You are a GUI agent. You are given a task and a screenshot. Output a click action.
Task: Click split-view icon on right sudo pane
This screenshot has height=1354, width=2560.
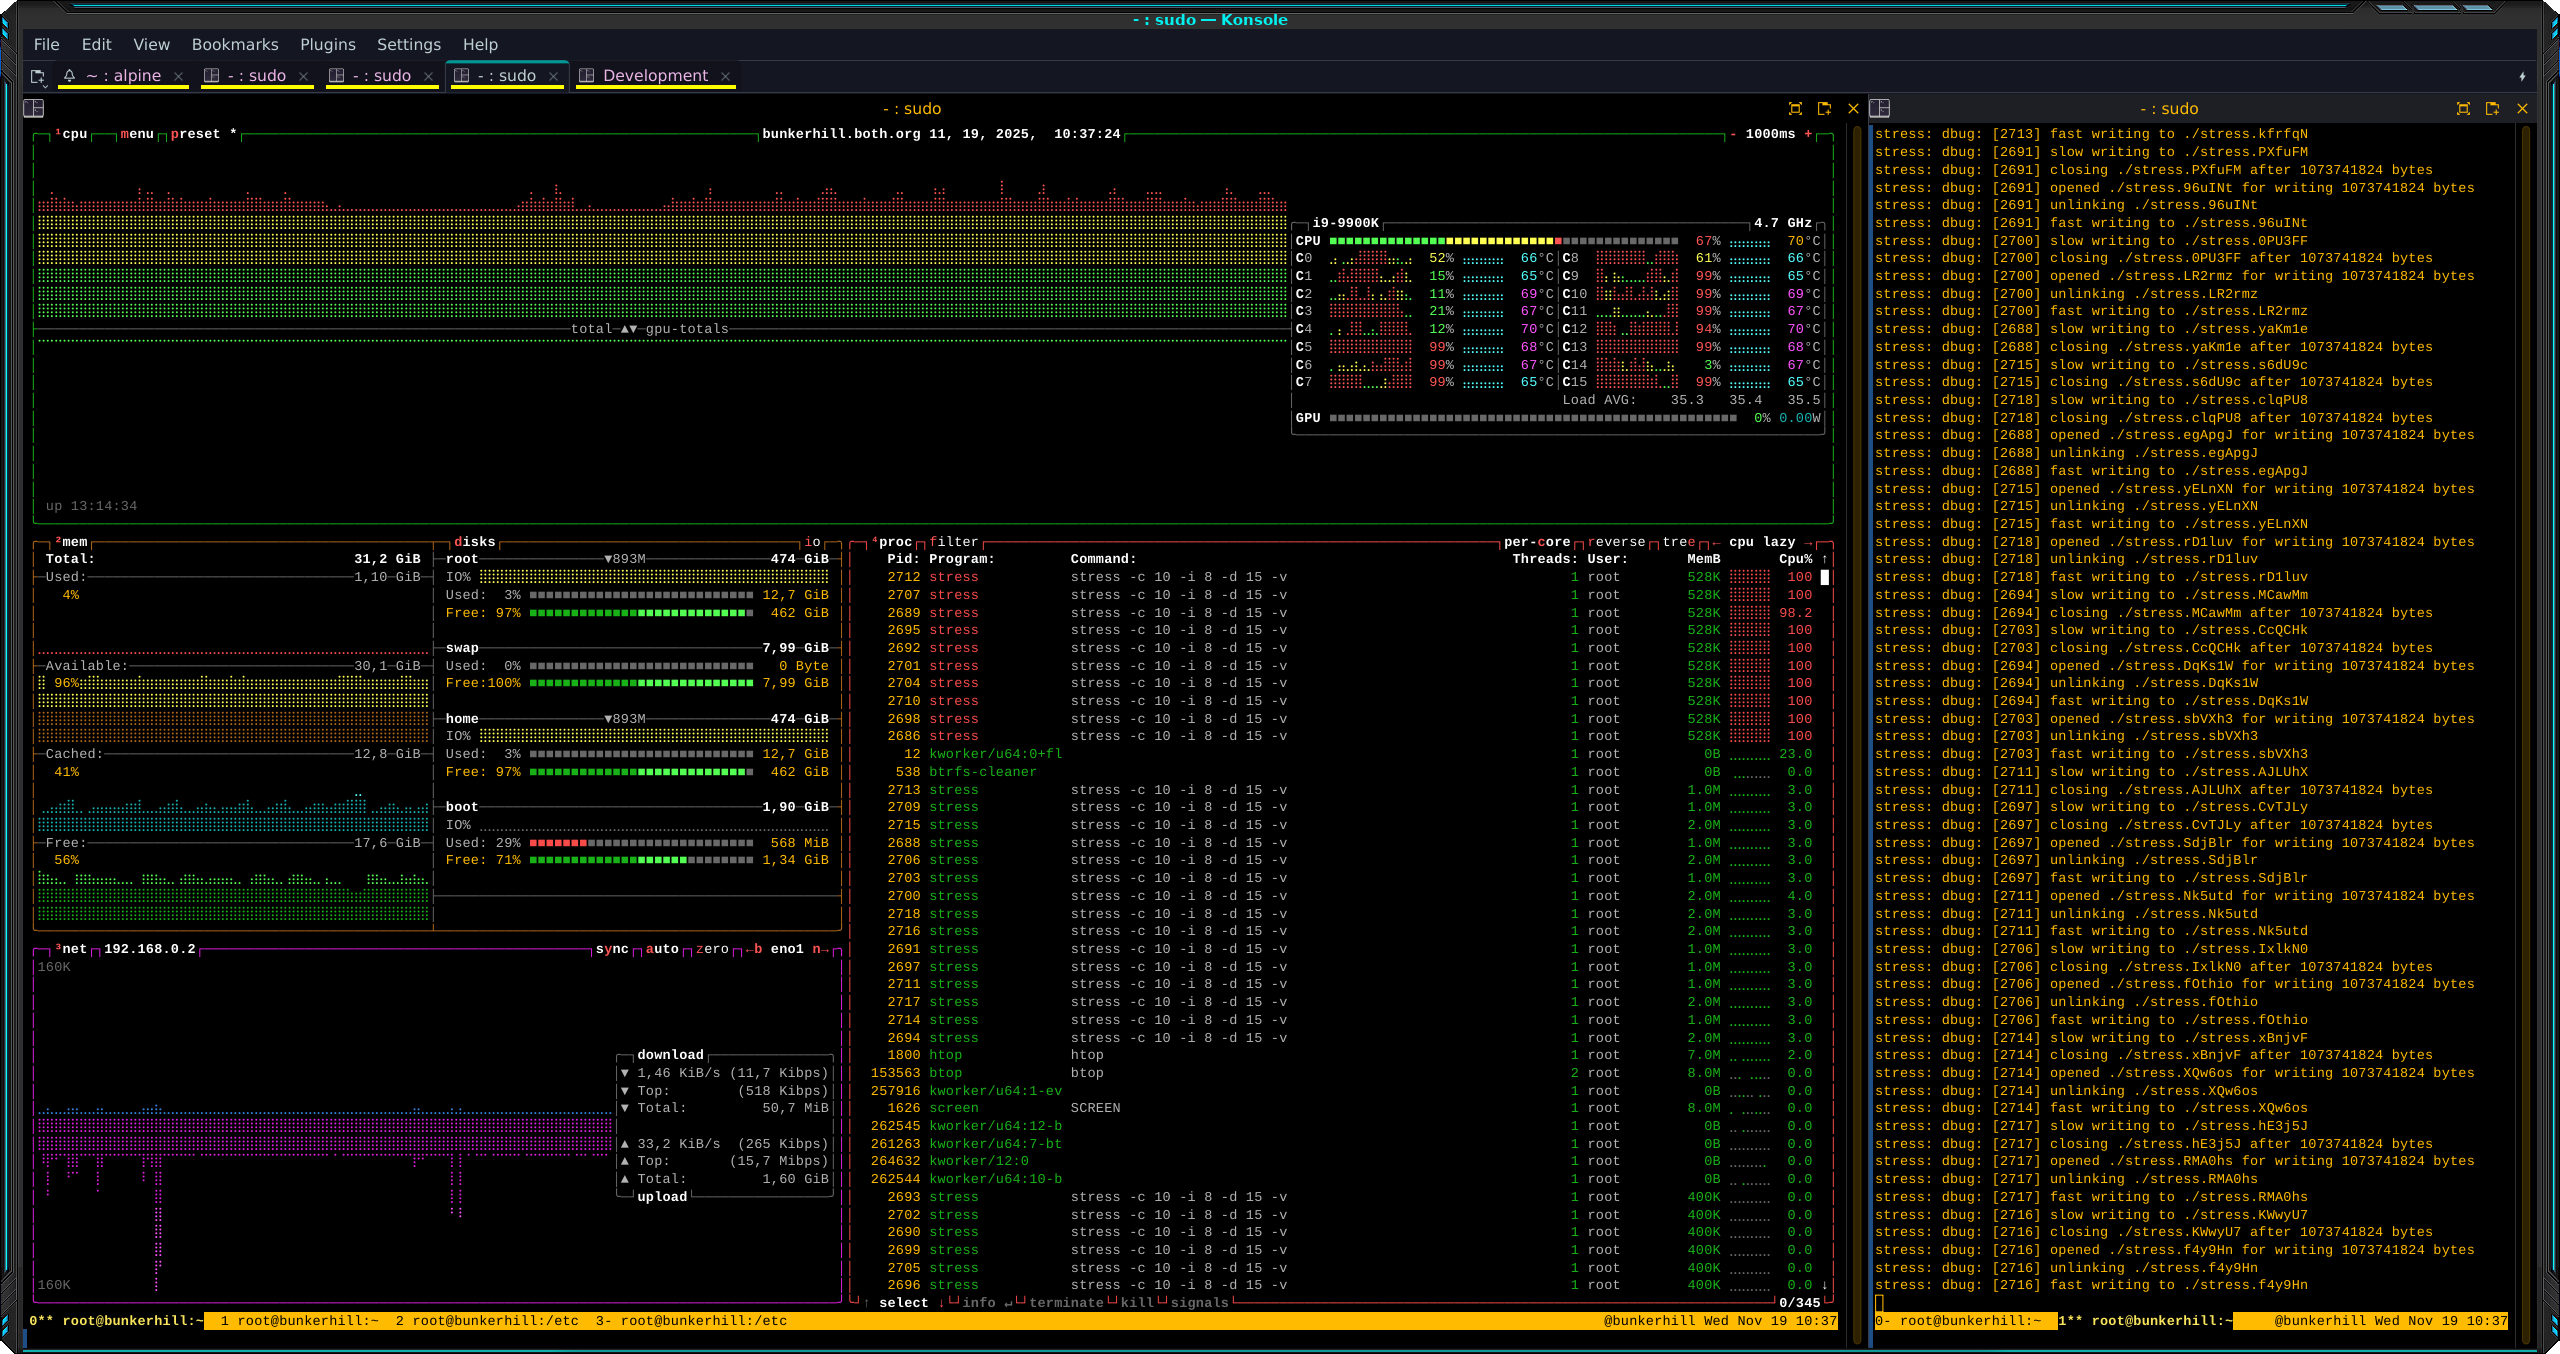coord(1880,108)
